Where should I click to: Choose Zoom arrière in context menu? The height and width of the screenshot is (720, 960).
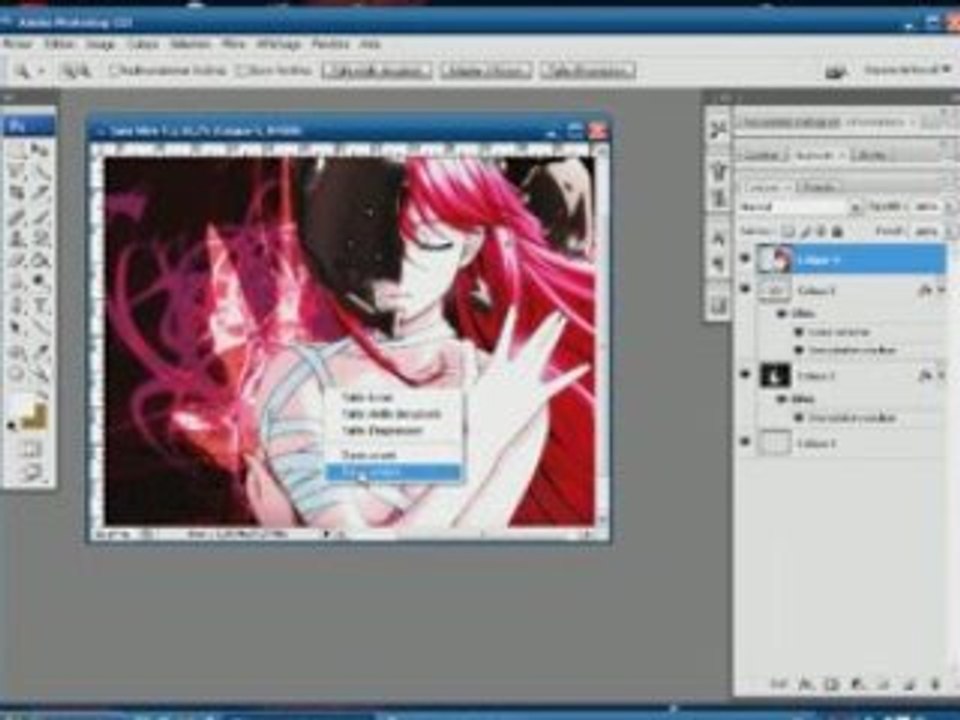pos(392,472)
